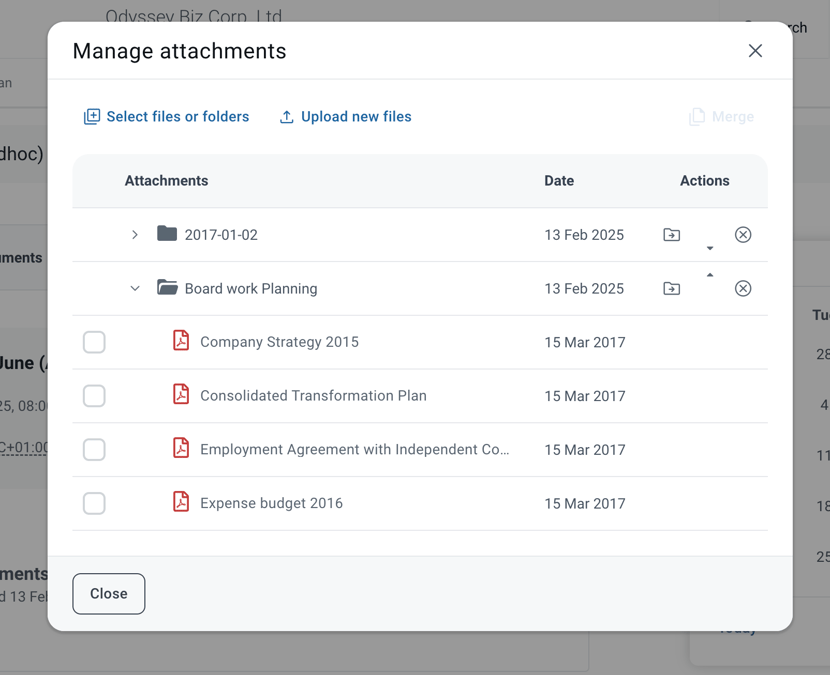The width and height of the screenshot is (830, 675).
Task: Click move-to-folder icon for Board work Planning
Action: coord(672,289)
